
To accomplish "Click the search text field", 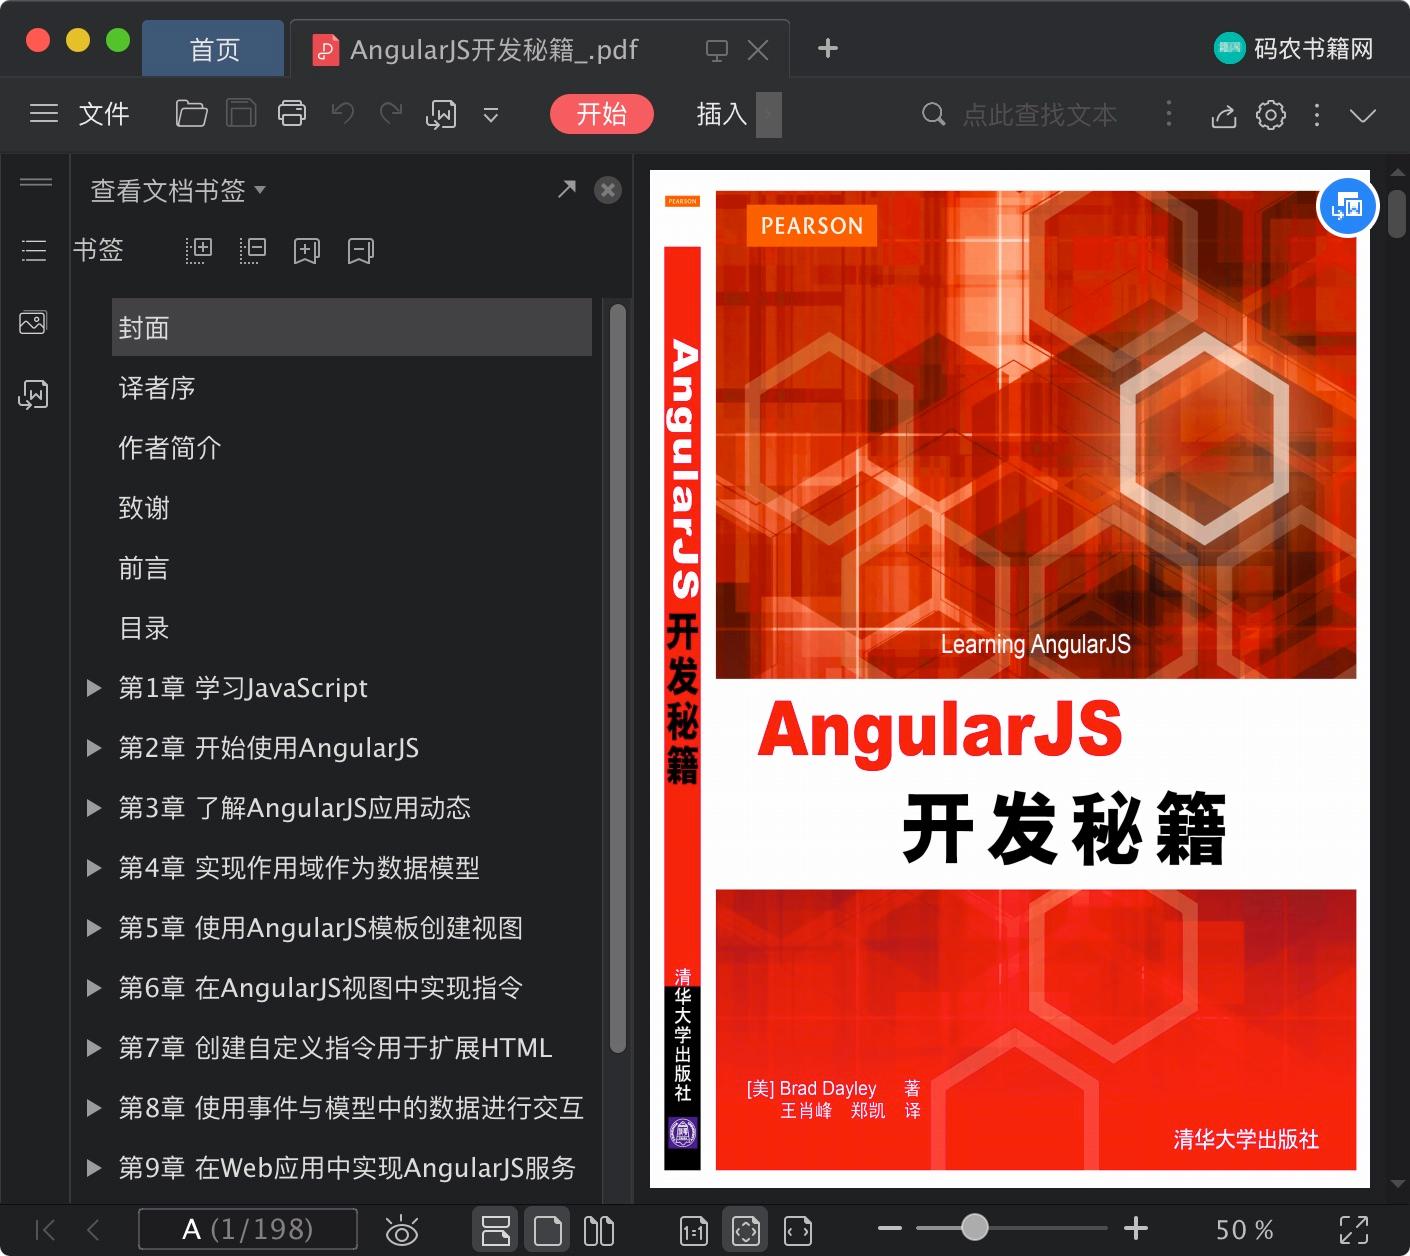I will coord(1040,115).
